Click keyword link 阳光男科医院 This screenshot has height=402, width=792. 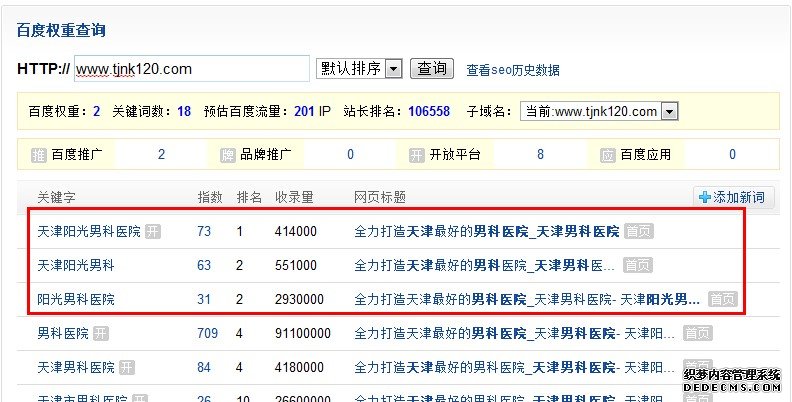pos(76,299)
